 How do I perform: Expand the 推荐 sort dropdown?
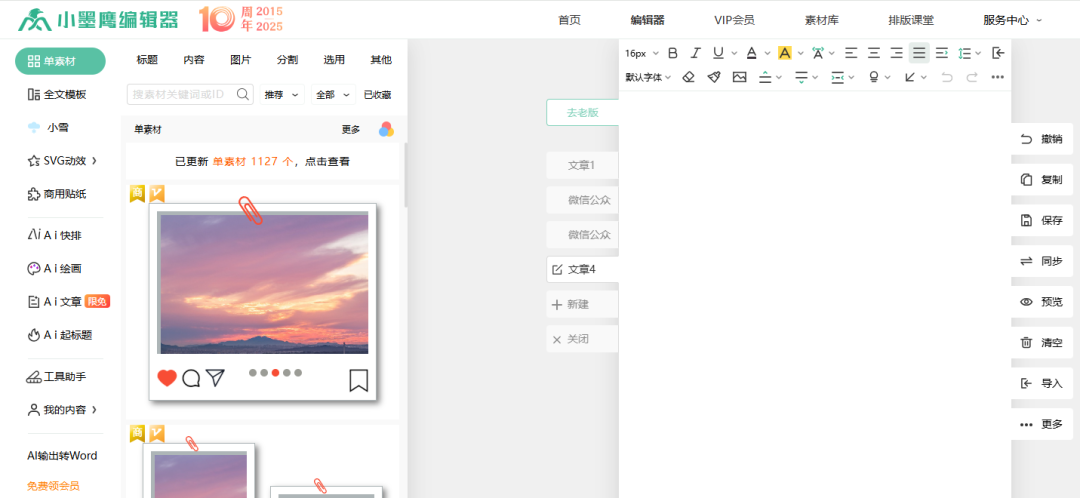(x=281, y=95)
